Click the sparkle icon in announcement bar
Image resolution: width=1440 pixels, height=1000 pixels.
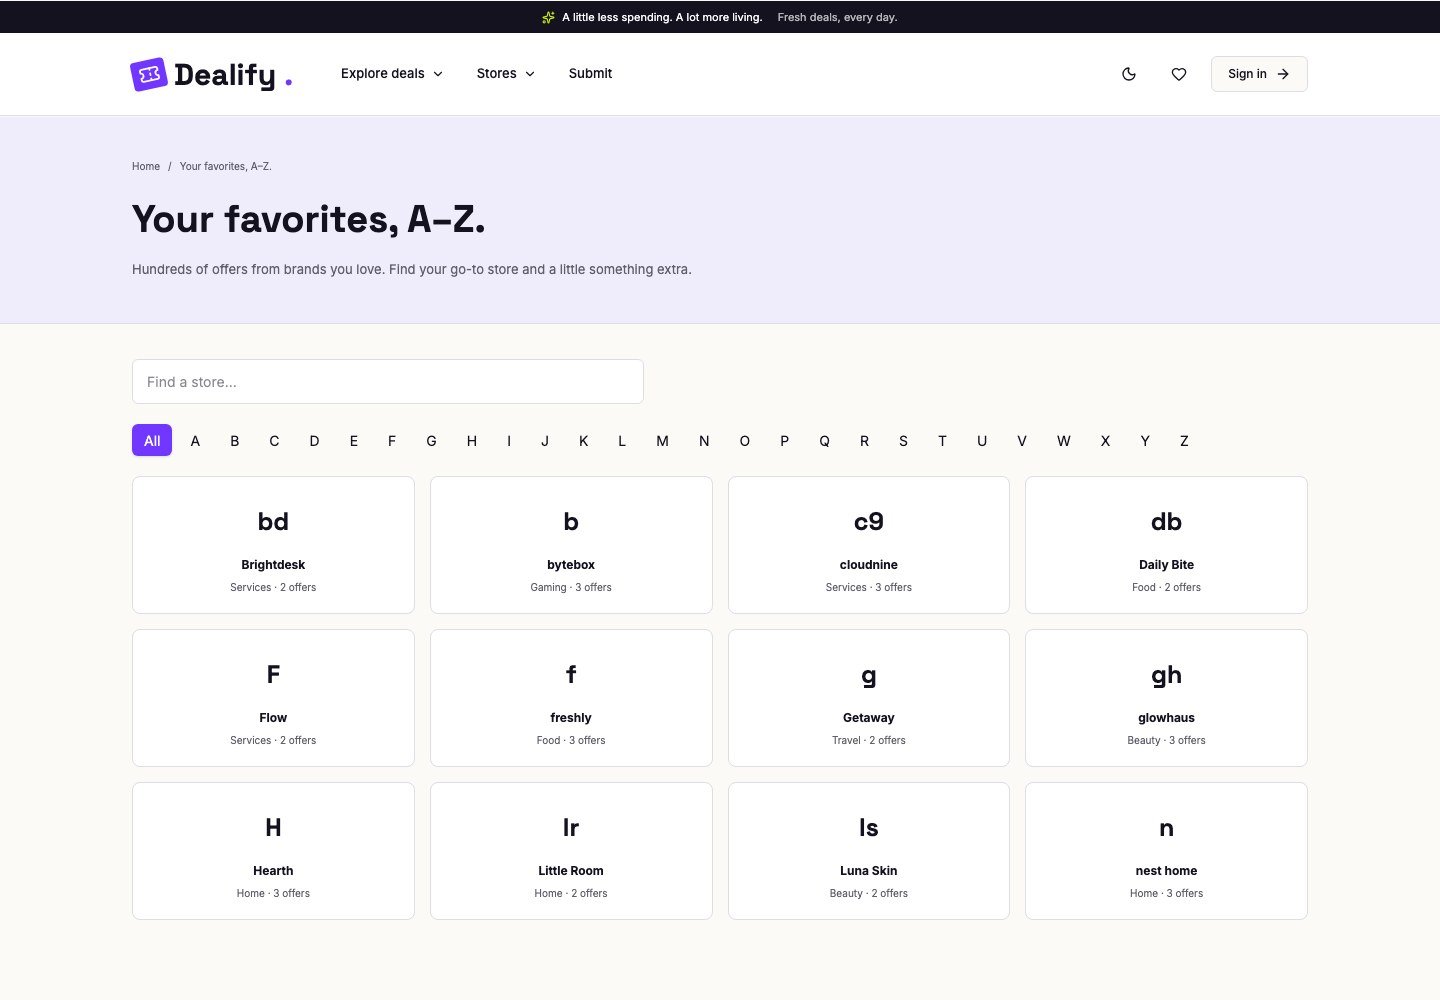[548, 17]
